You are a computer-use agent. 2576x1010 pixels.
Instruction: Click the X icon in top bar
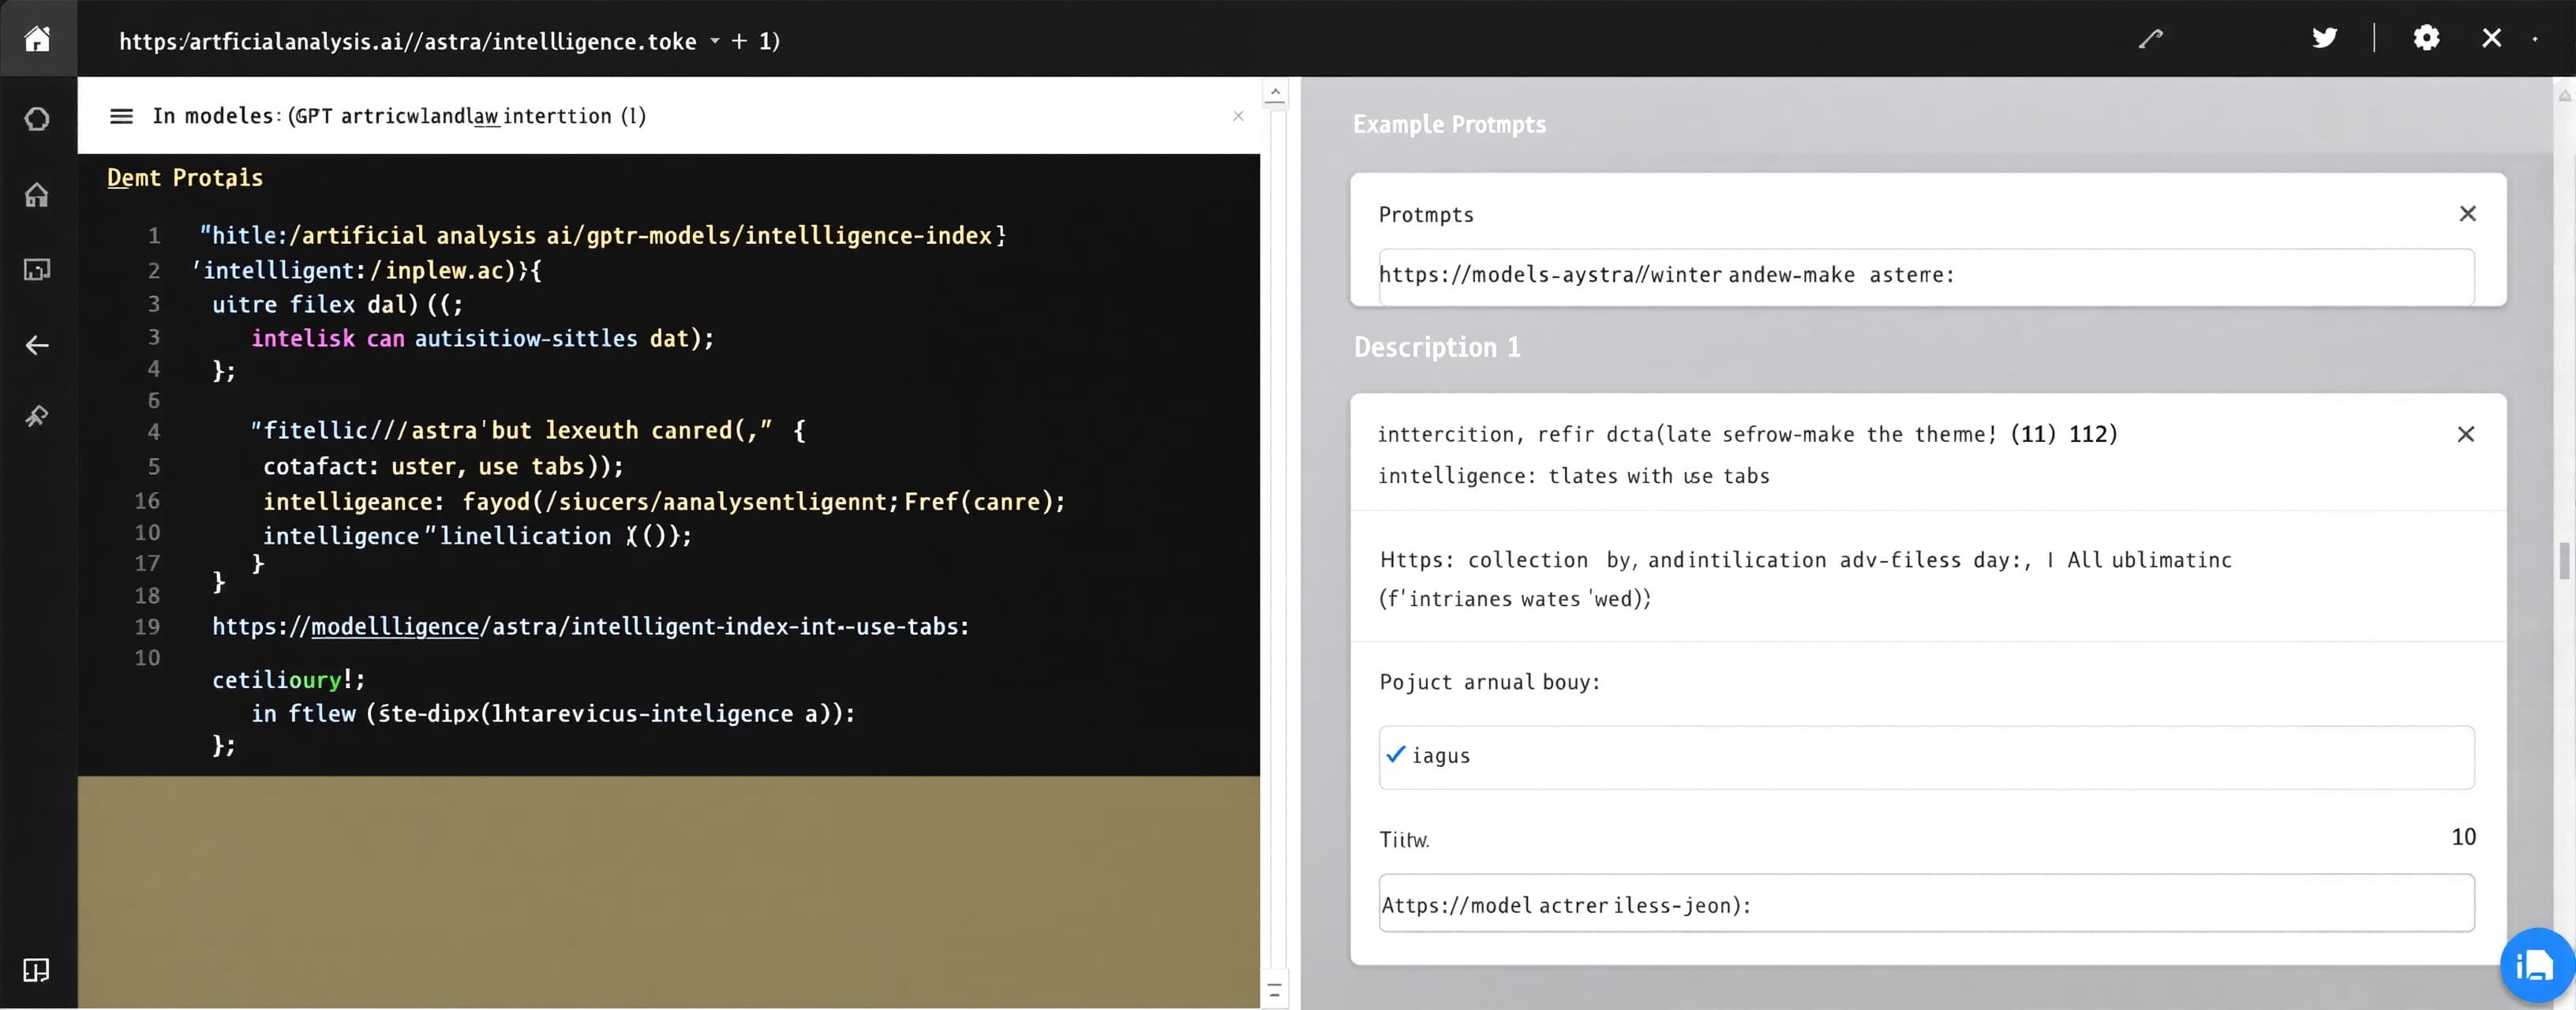[x=2491, y=38]
